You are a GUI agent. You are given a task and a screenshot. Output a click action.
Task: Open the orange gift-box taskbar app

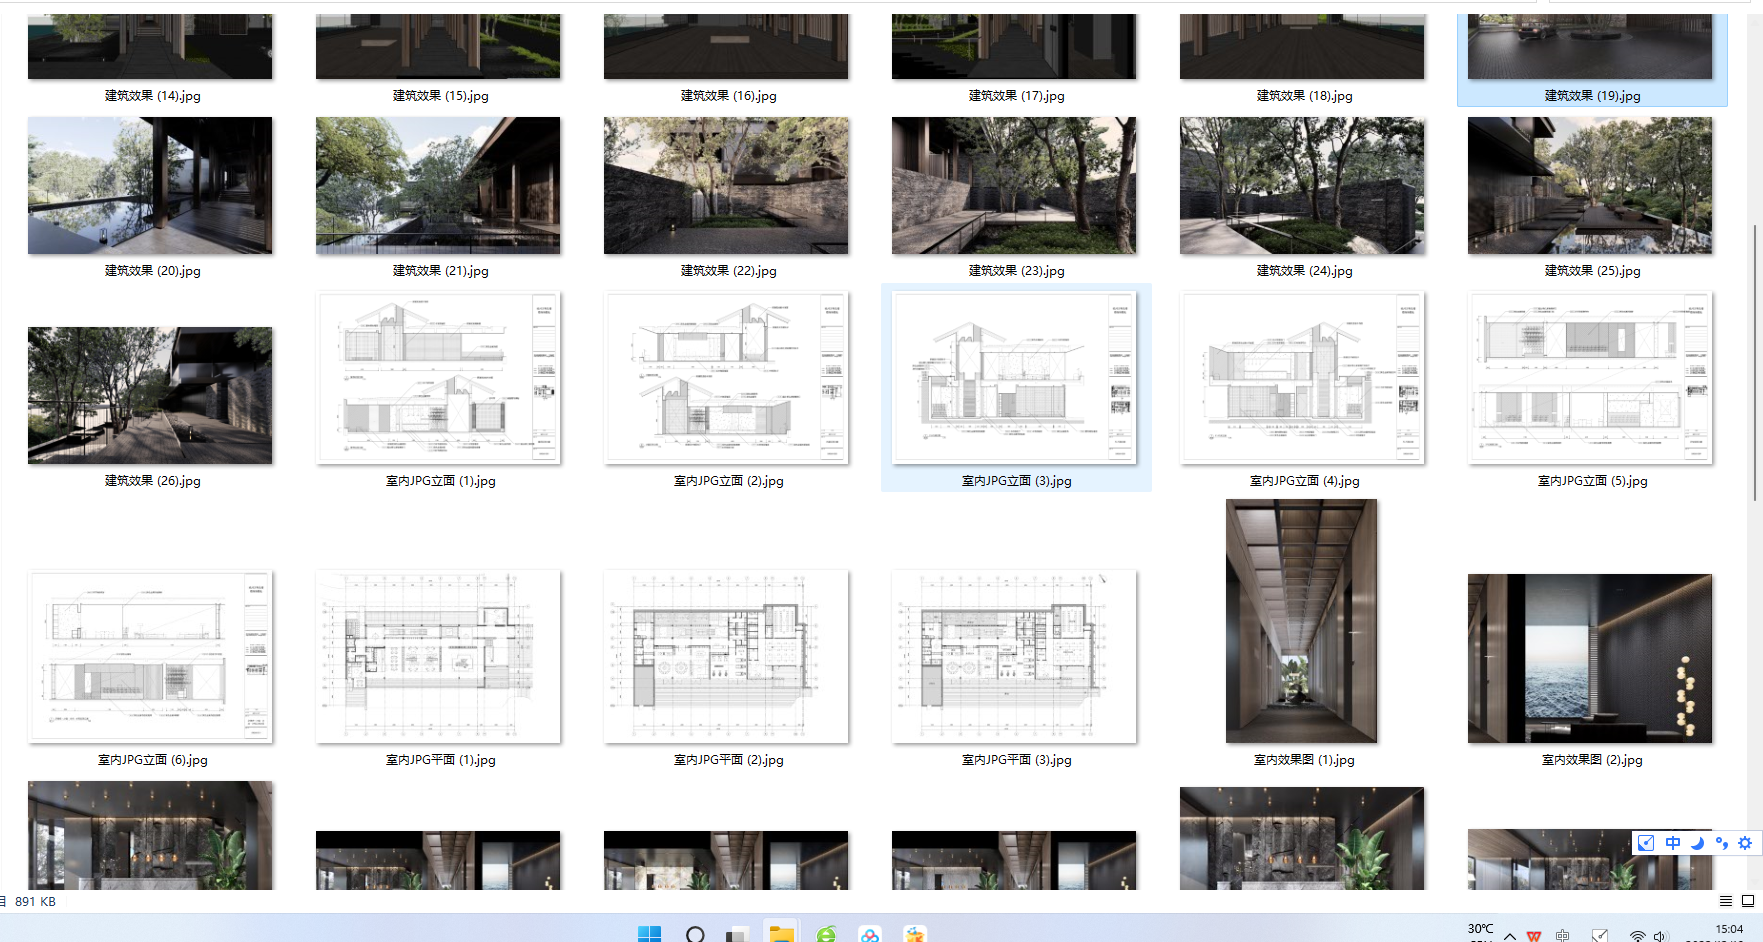[x=914, y=934]
